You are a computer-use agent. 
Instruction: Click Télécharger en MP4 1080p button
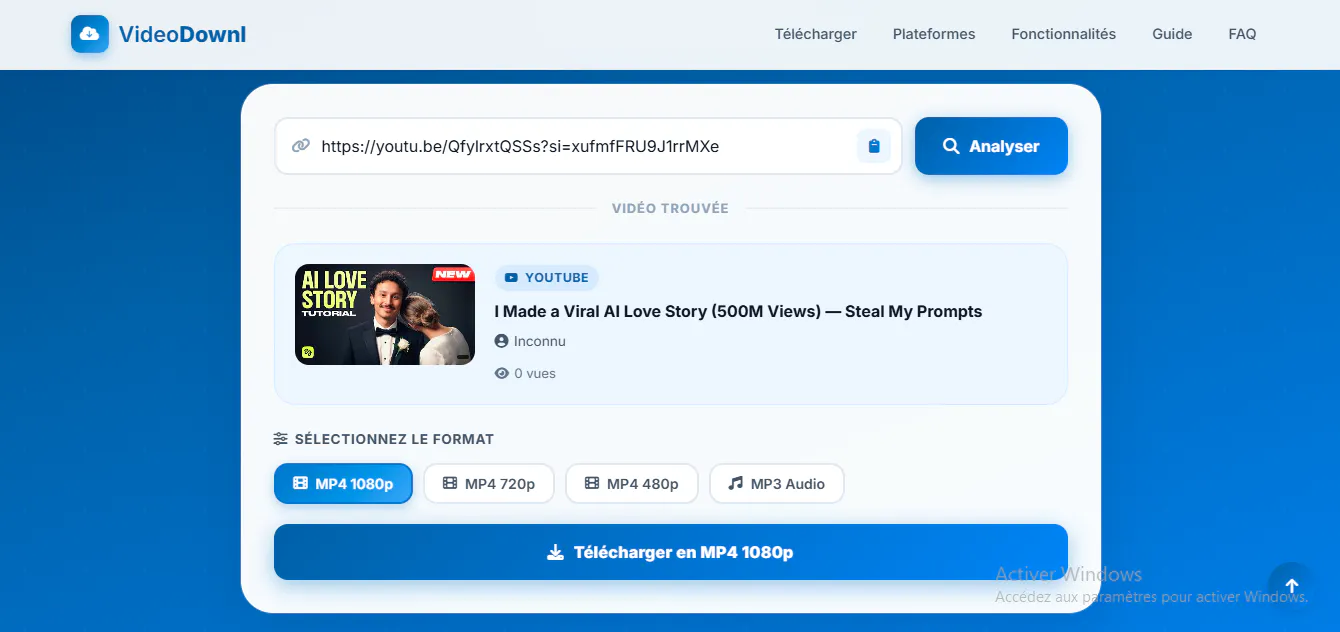click(671, 552)
